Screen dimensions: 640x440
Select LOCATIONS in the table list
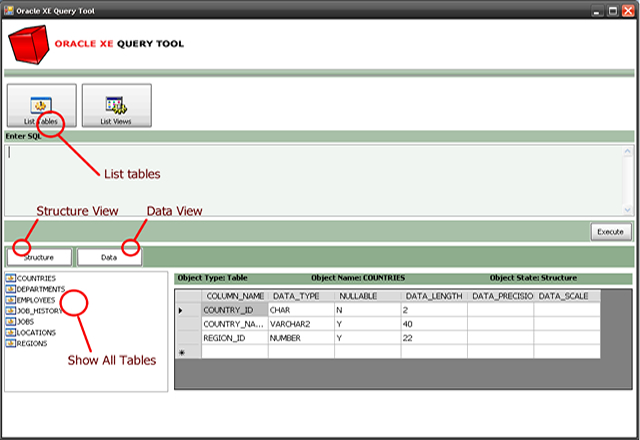pyautogui.click(x=36, y=333)
